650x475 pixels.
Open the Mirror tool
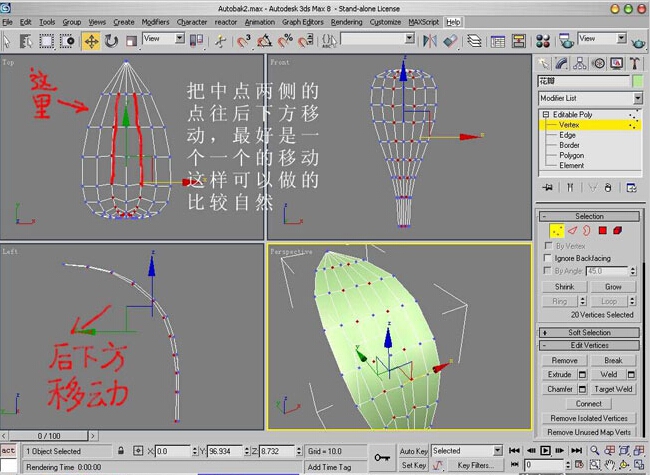(429, 41)
